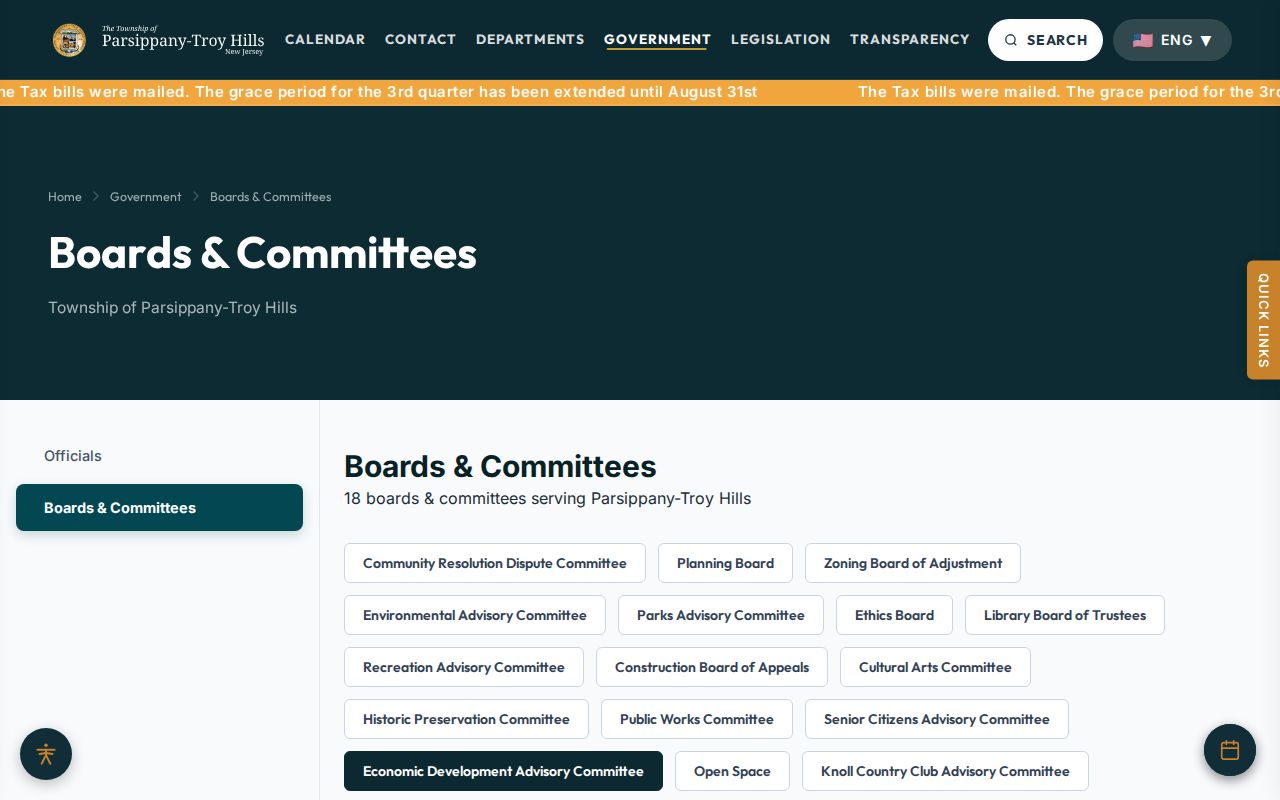Select the Open Space chip

click(x=732, y=771)
